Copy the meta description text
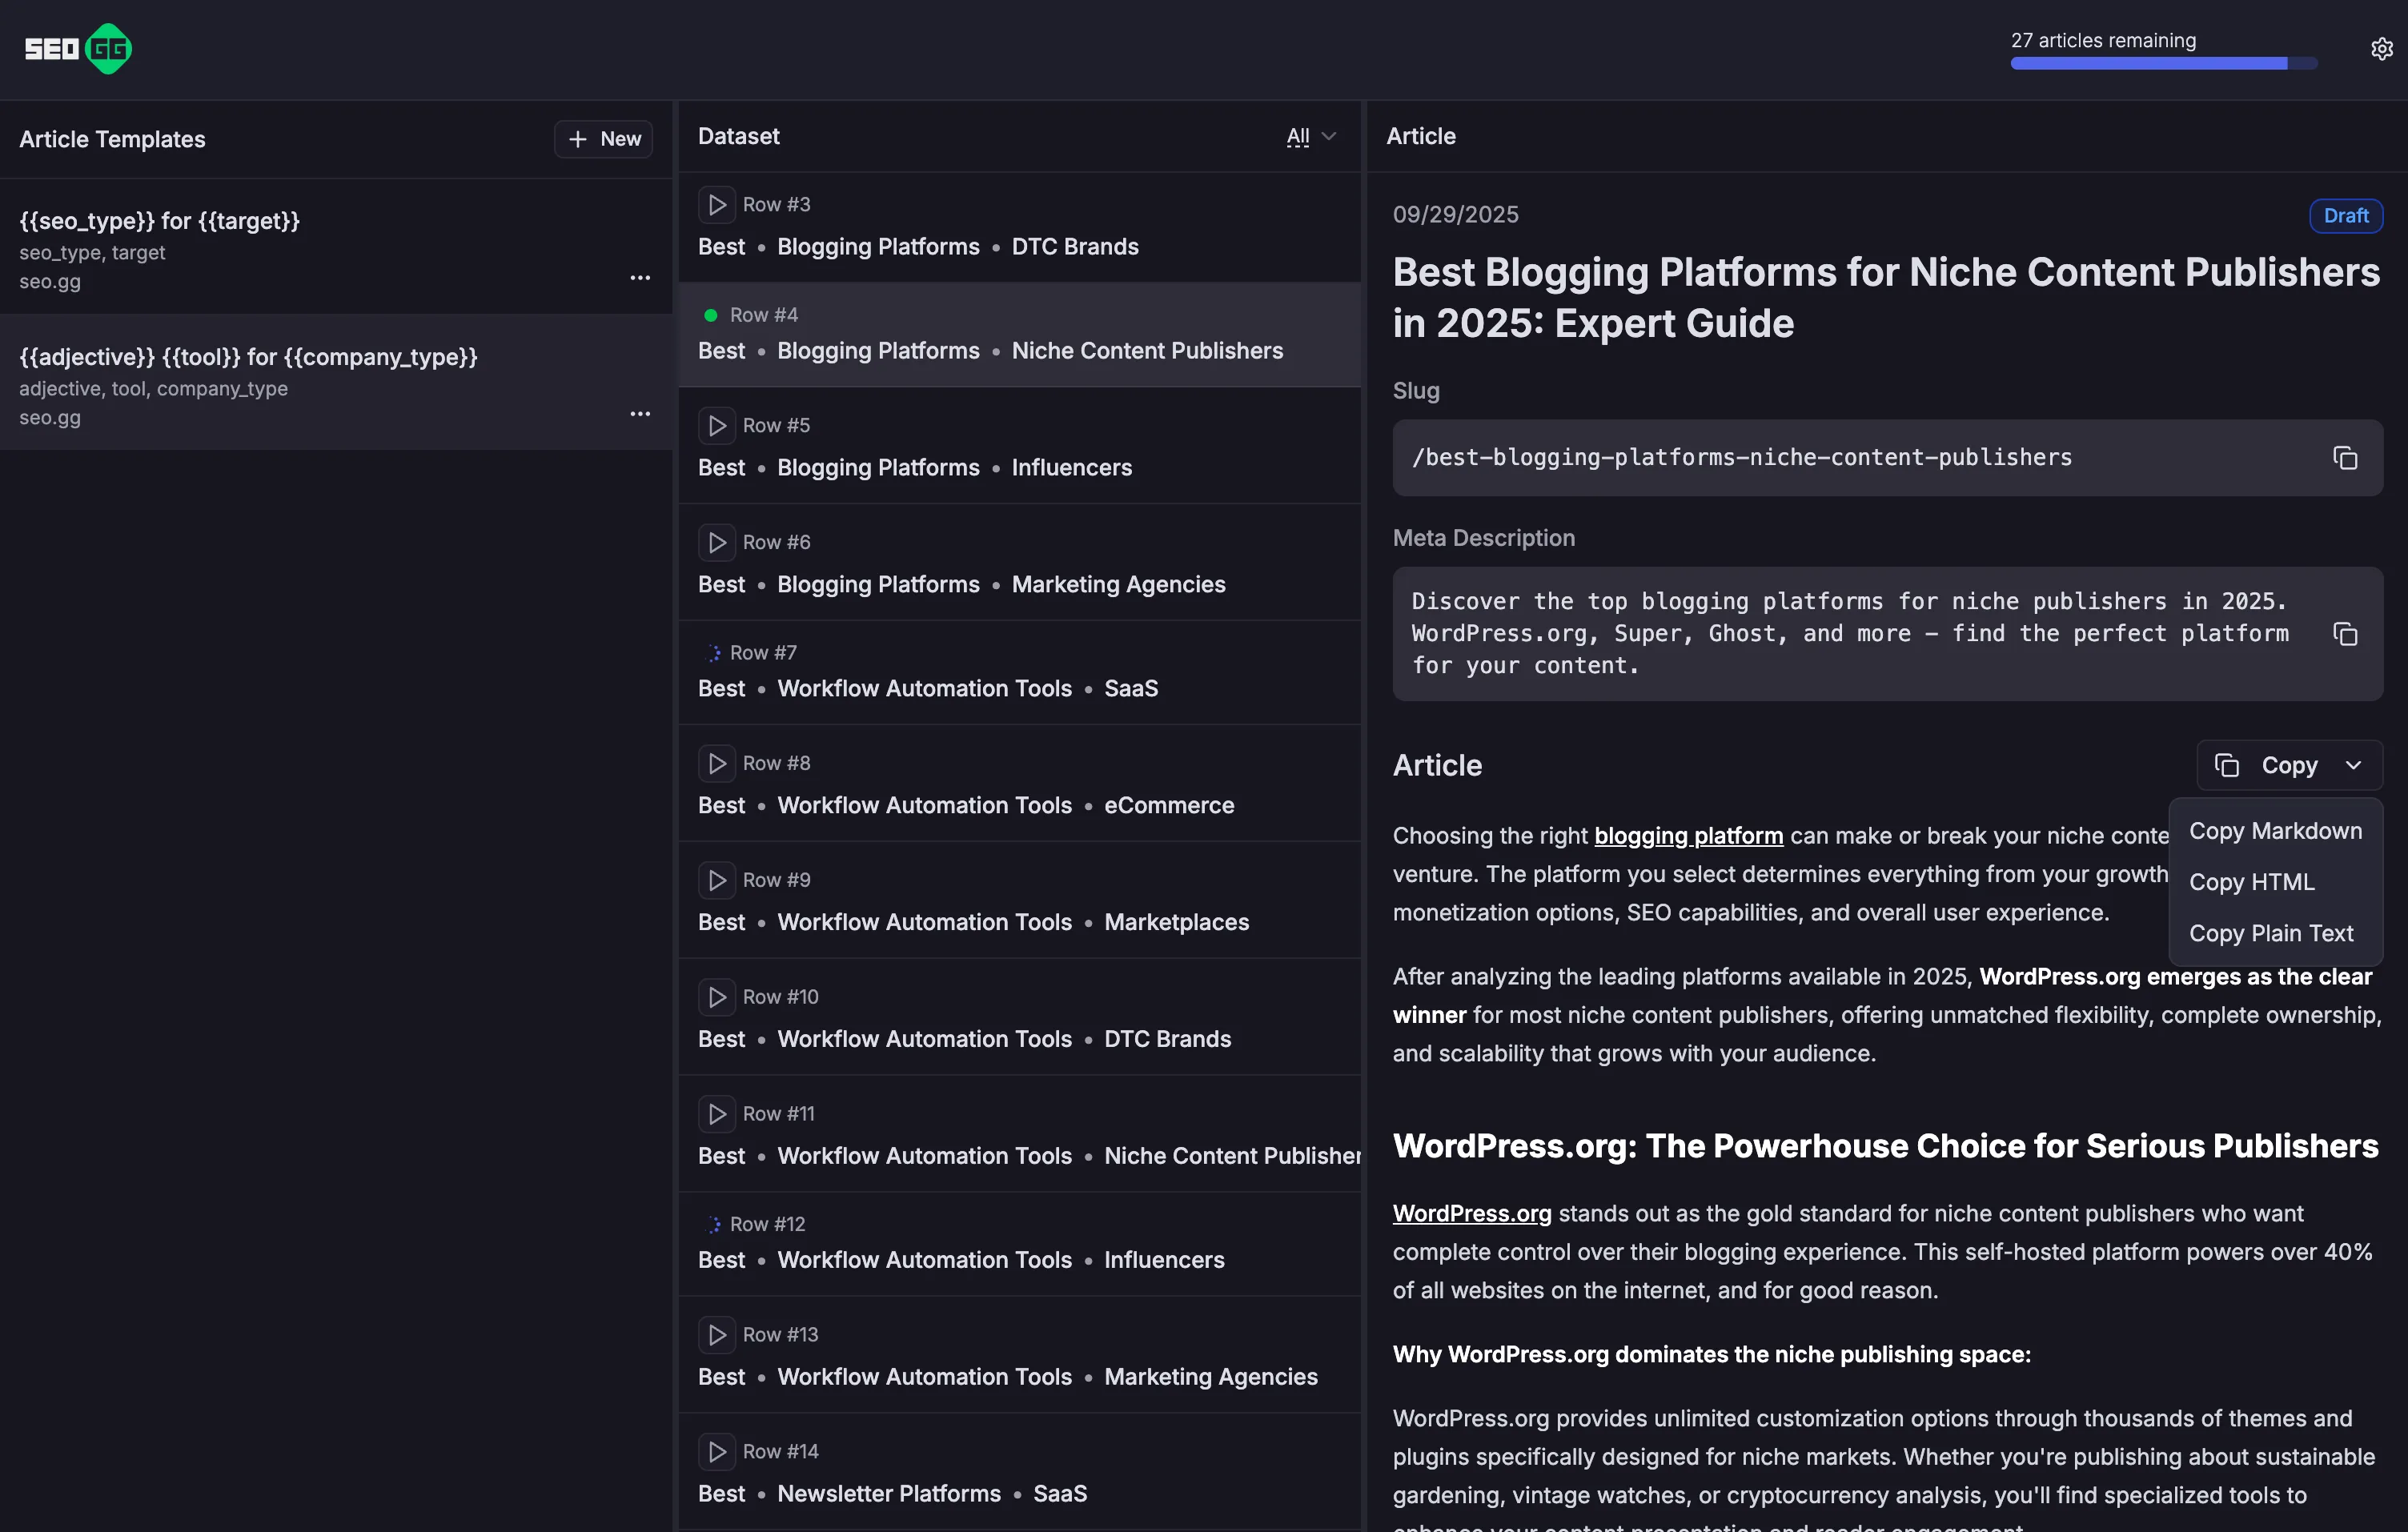 tap(2344, 634)
